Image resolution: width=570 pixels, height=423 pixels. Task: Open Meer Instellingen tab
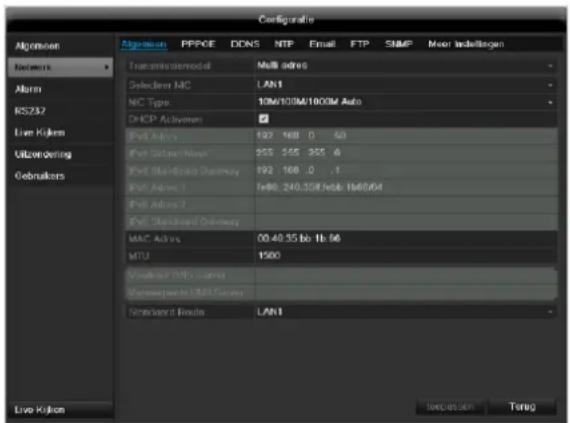466,44
